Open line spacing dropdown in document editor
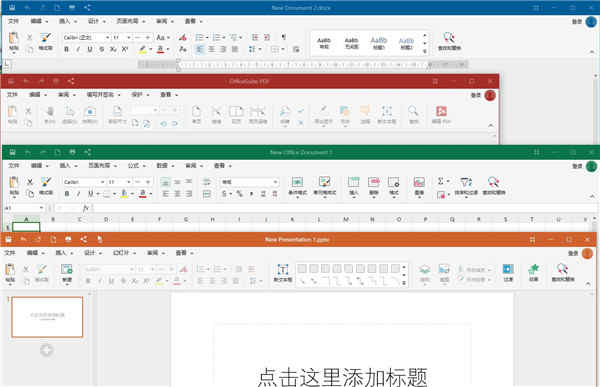This screenshot has height=387, width=600. 254,49
